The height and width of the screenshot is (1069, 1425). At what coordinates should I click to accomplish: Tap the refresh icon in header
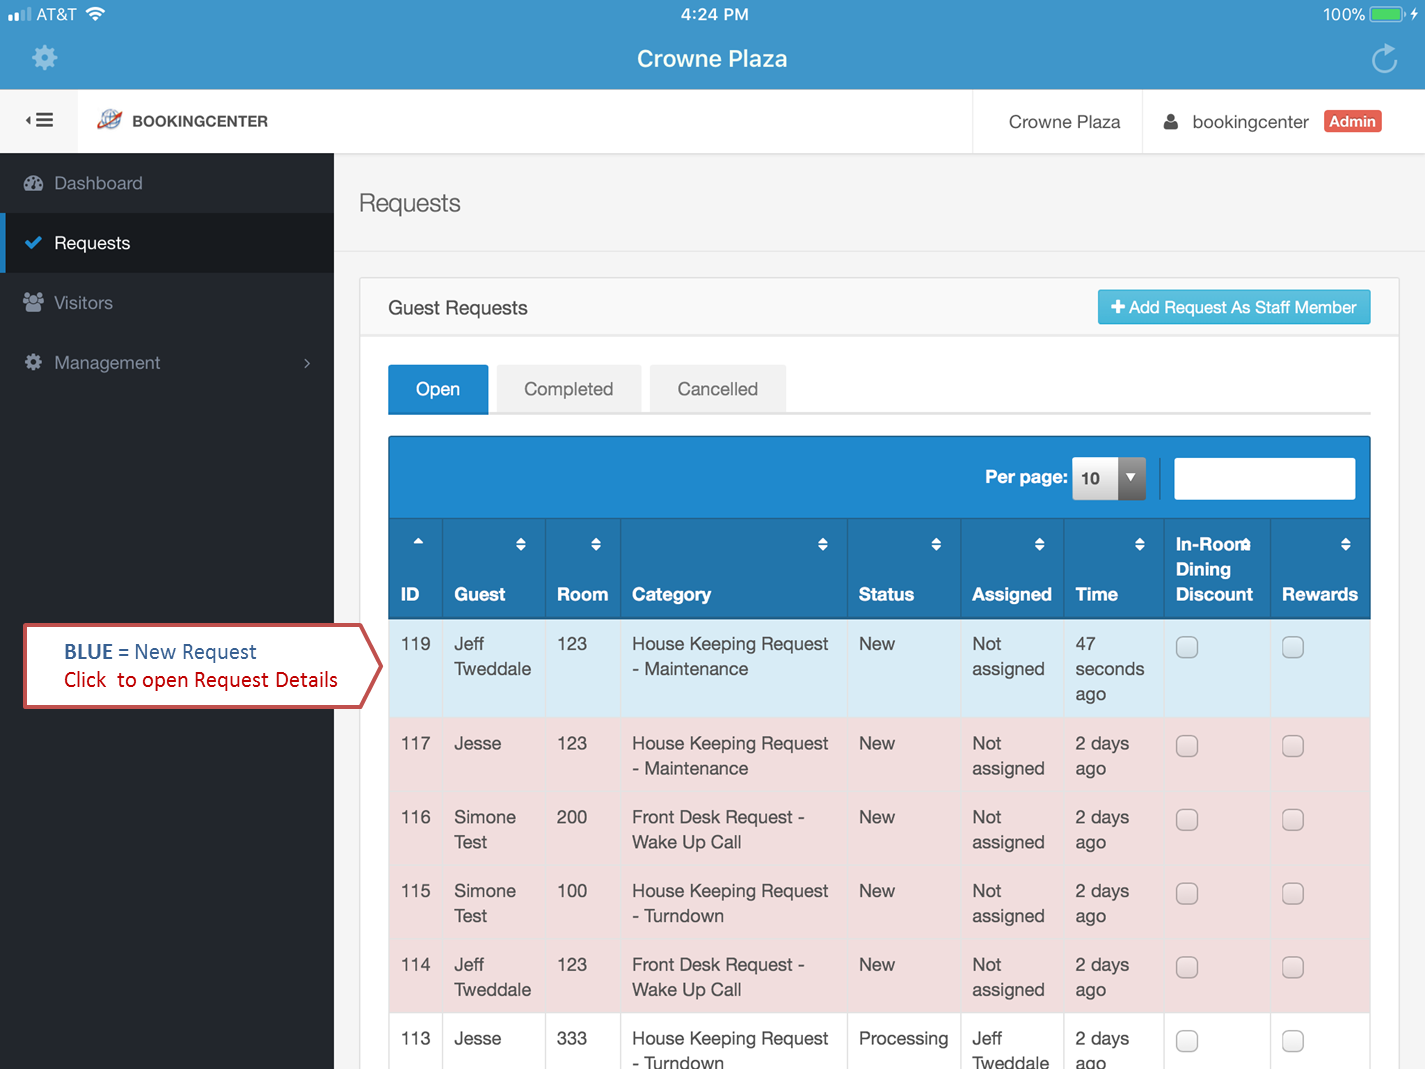[1384, 59]
